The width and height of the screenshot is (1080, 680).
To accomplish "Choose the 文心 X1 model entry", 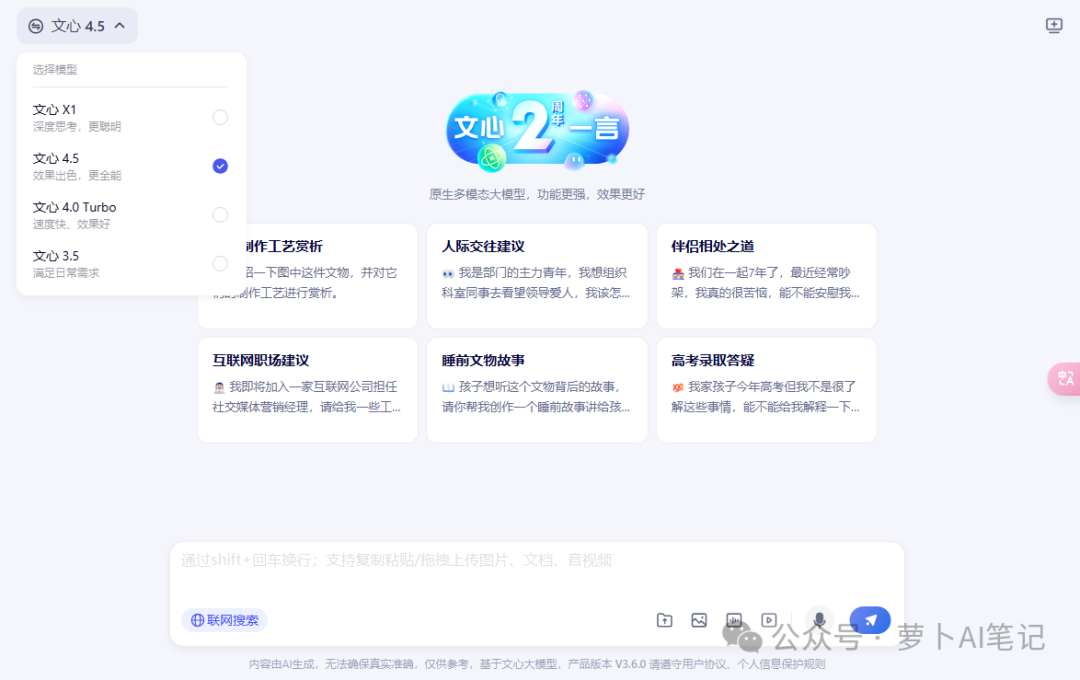I will click(x=130, y=117).
